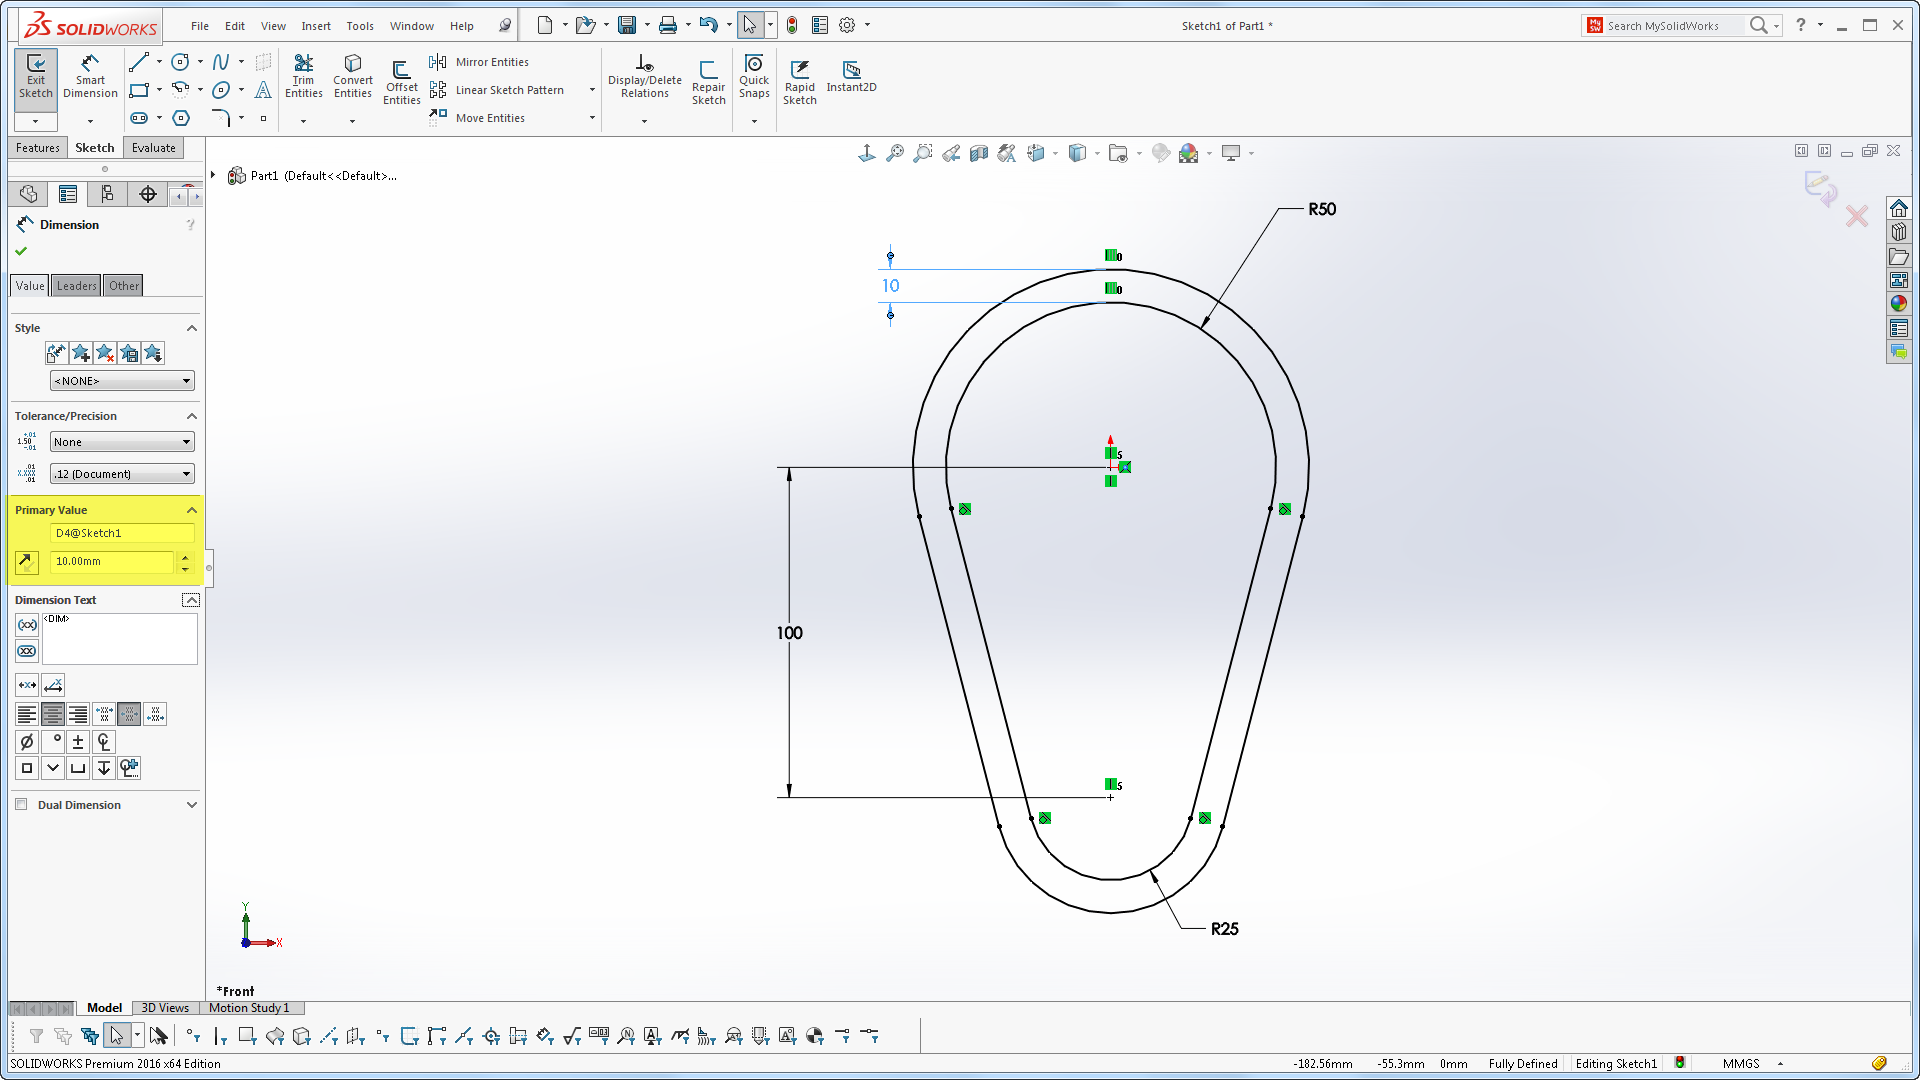Viewport: 1920px width, 1080px height.
Task: Select the Offset Entities tool
Action: tap(401, 80)
